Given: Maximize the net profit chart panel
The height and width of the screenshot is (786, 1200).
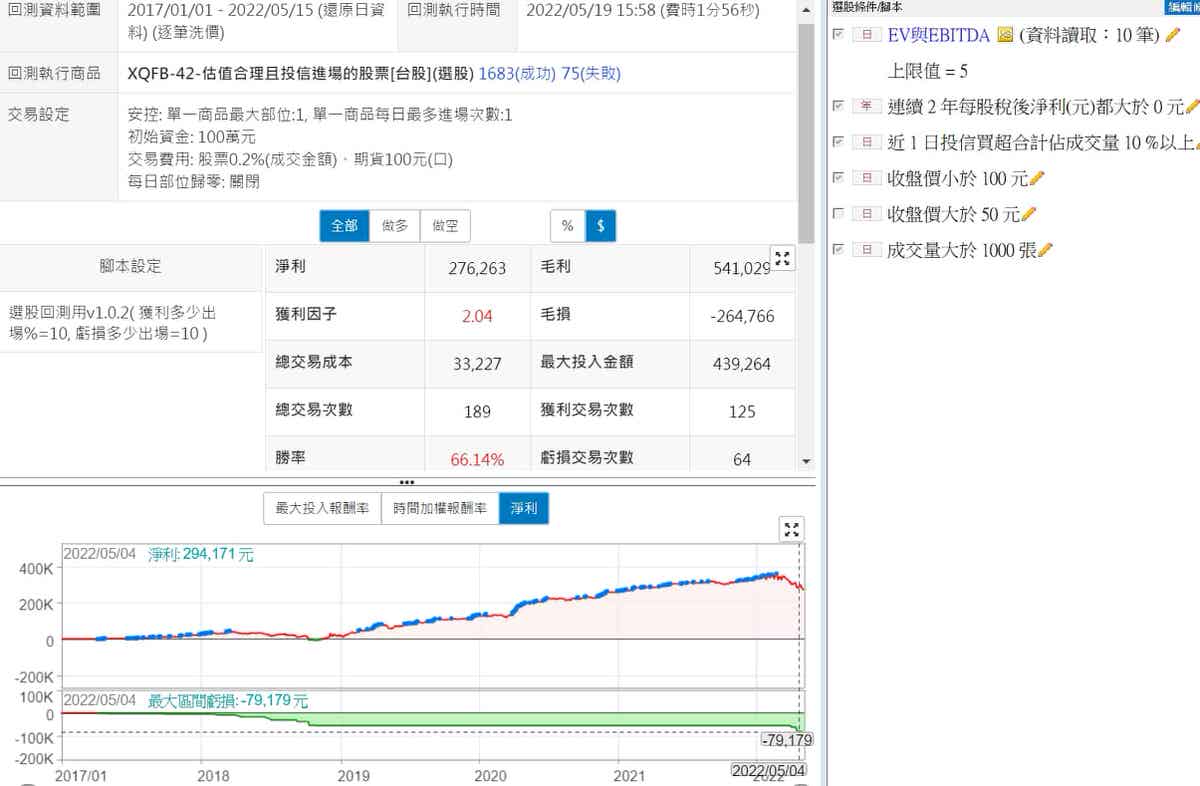Looking at the screenshot, I should pos(791,529).
